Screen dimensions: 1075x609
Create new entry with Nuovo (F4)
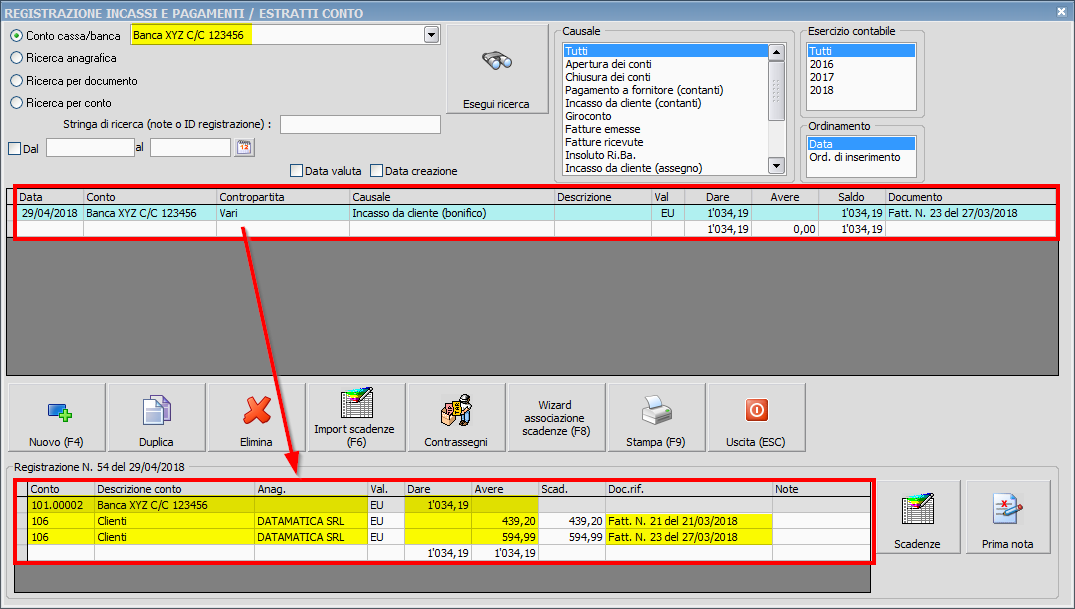click(x=57, y=417)
